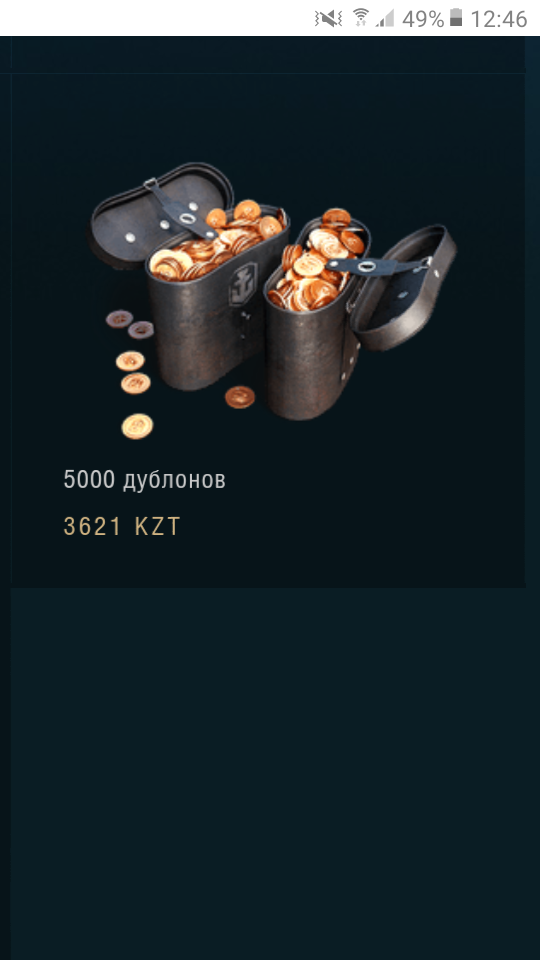
Task: Tap the 49% battery percentage text
Action: [423, 19]
